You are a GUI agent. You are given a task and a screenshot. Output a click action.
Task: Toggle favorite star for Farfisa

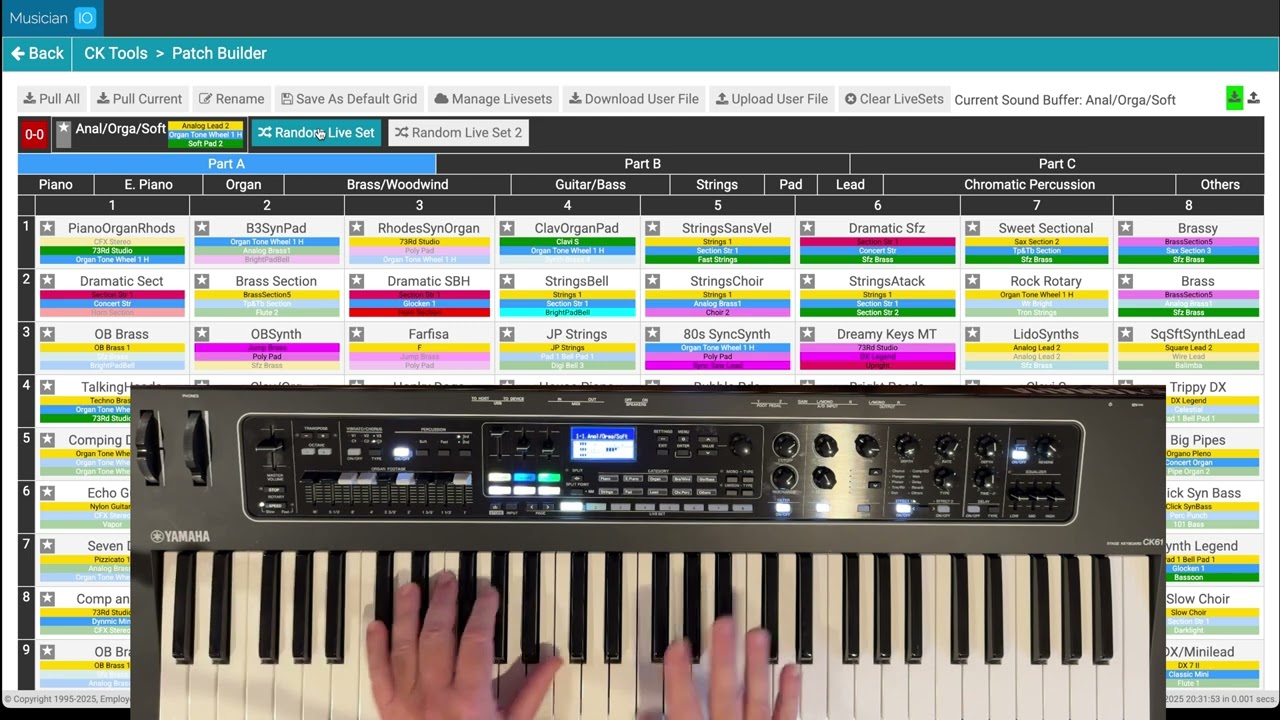tap(356, 334)
